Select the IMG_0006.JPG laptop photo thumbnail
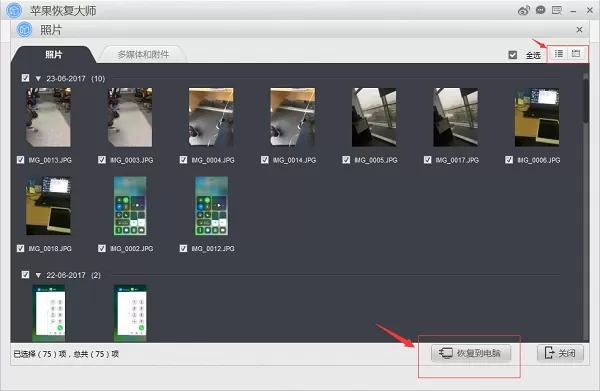600x391 pixels. [x=537, y=117]
